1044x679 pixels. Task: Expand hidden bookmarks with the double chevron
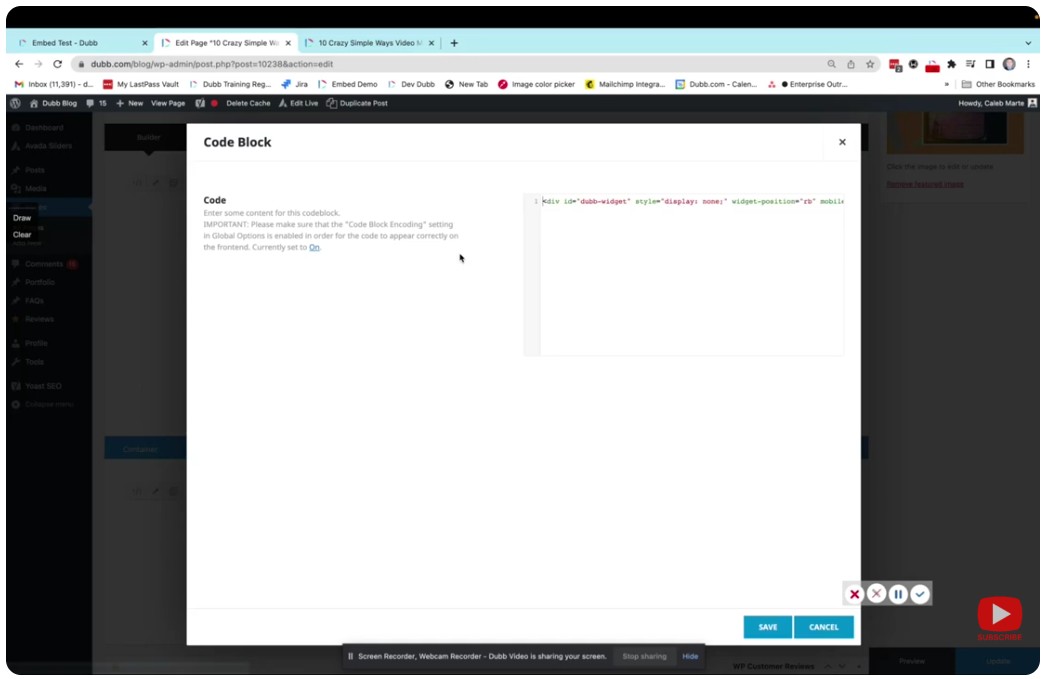click(946, 85)
